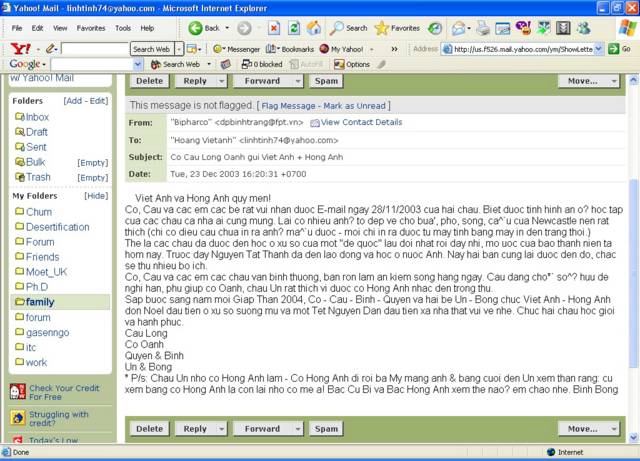Screen dimensions: 640x461
Task: Open the Yahoo Bookmarks toolbar button
Action: click(x=290, y=49)
